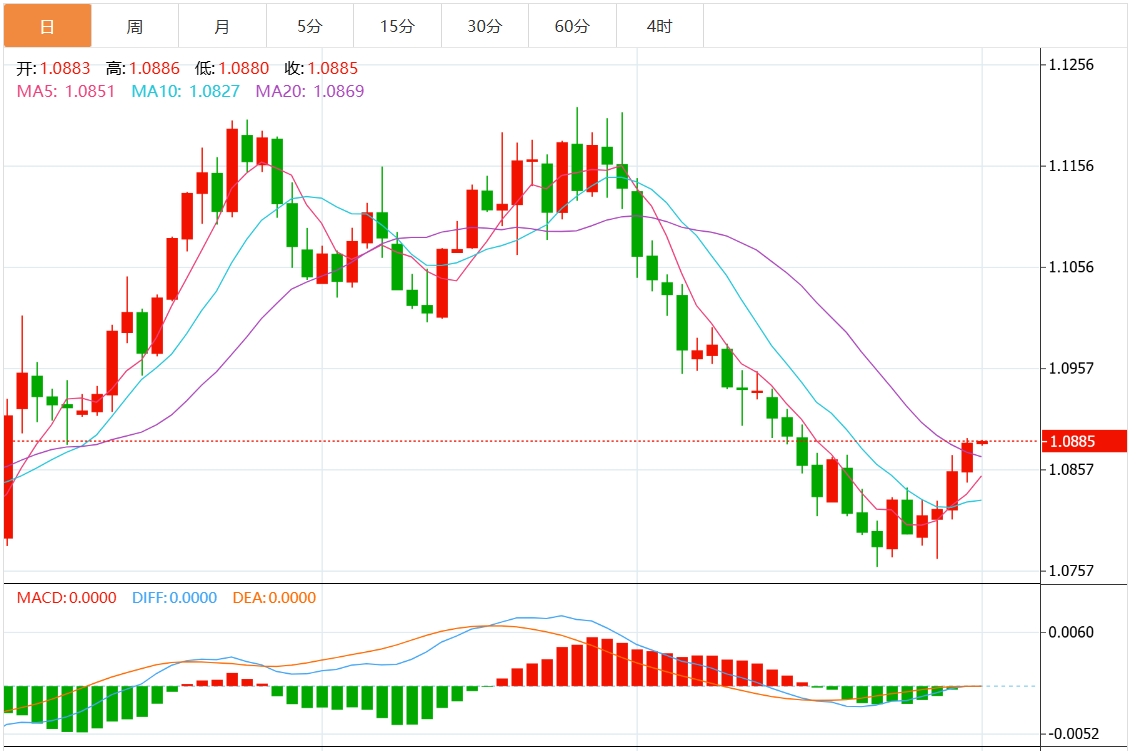This screenshot has width=1141, height=751.
Task: Open the 15分 timeframe tab
Action: [x=397, y=26]
